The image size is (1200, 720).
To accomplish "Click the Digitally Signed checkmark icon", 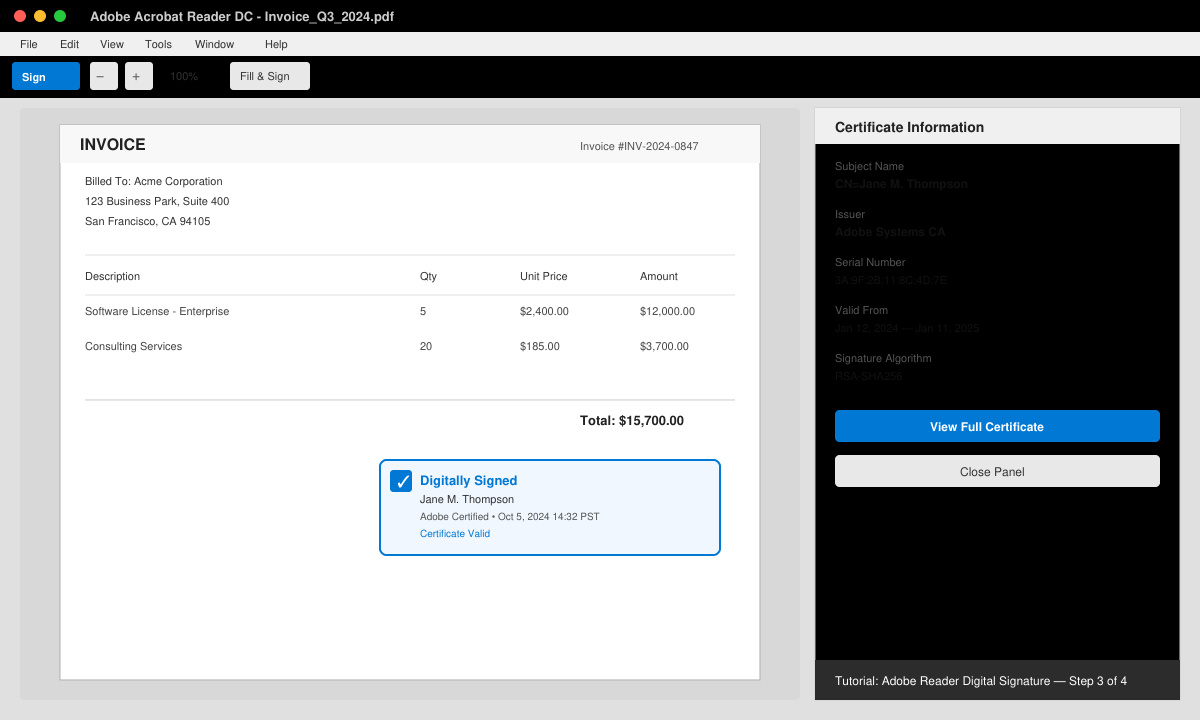I will (x=401, y=481).
